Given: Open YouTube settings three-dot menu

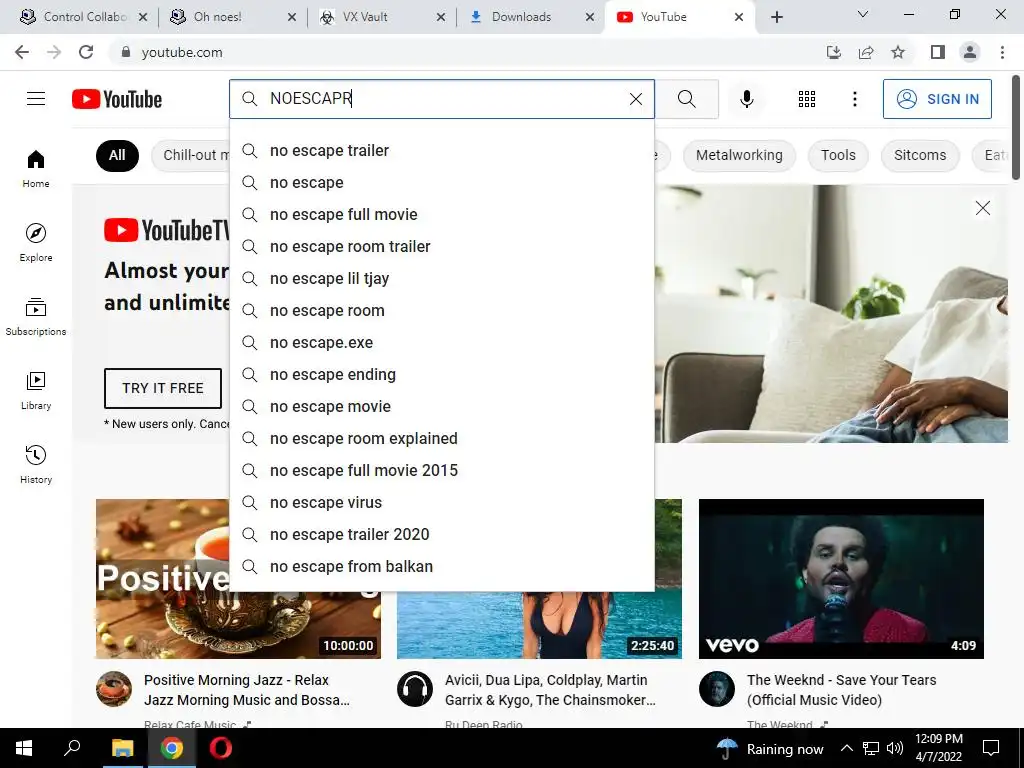Looking at the screenshot, I should click(854, 99).
